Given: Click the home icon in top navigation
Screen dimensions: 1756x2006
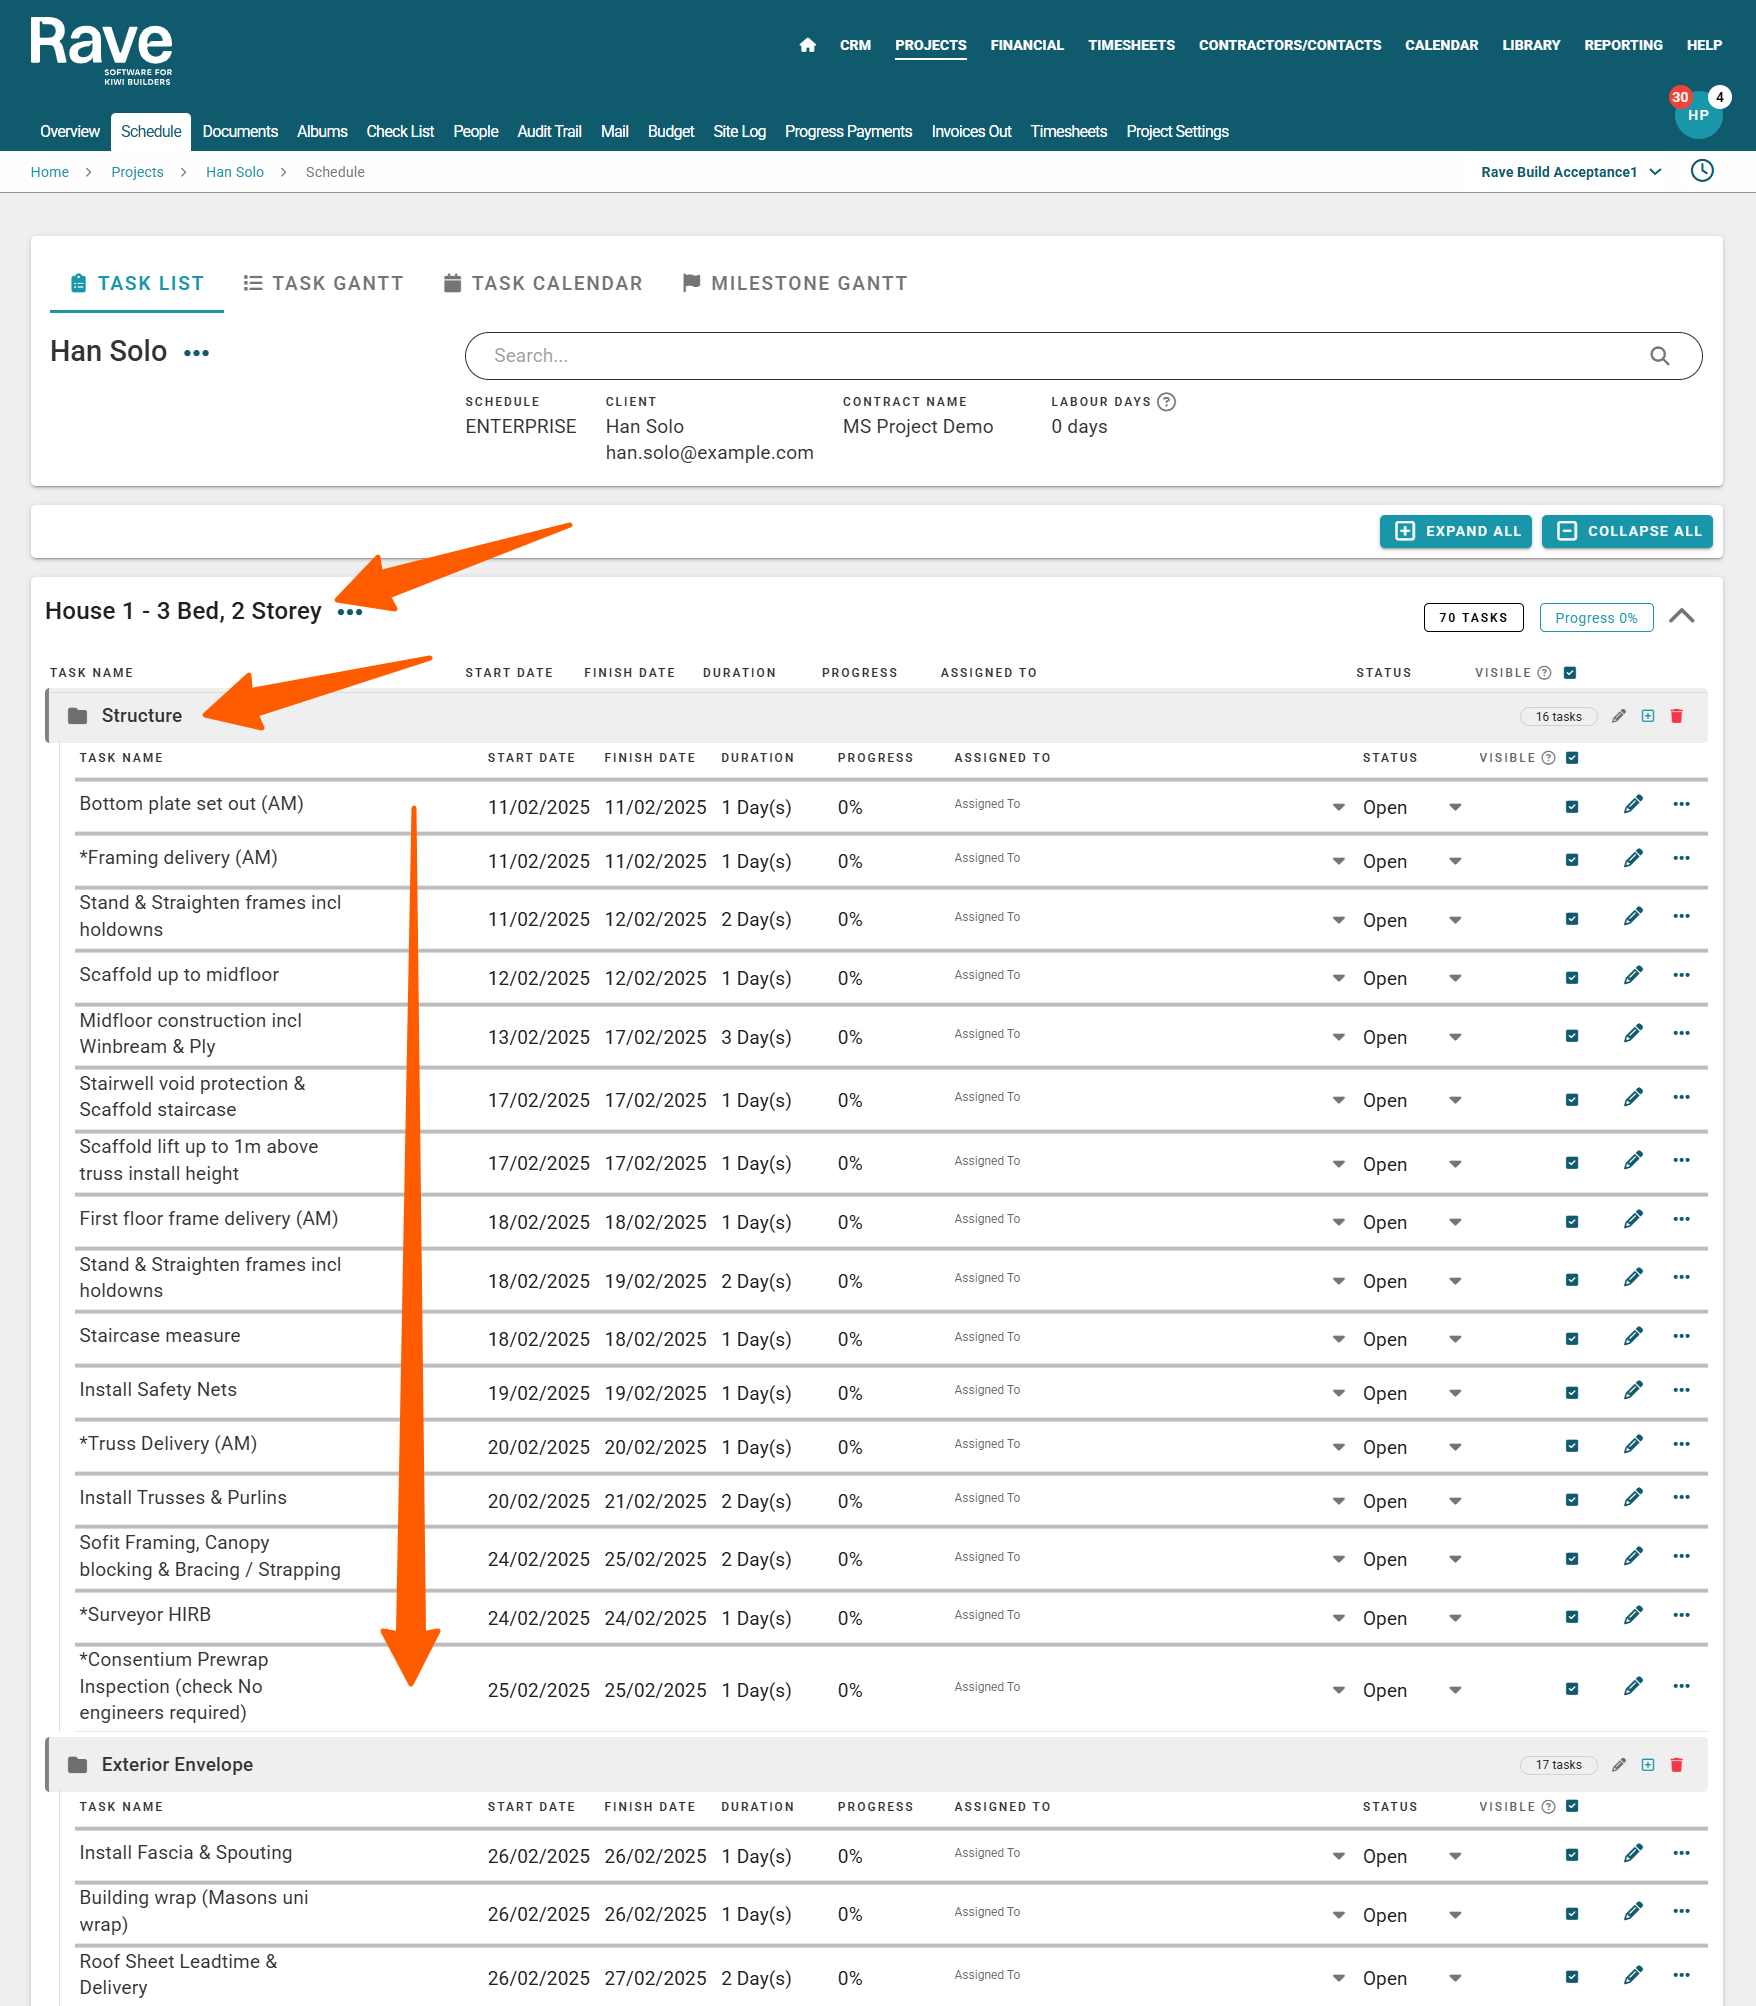Looking at the screenshot, I should 808,45.
